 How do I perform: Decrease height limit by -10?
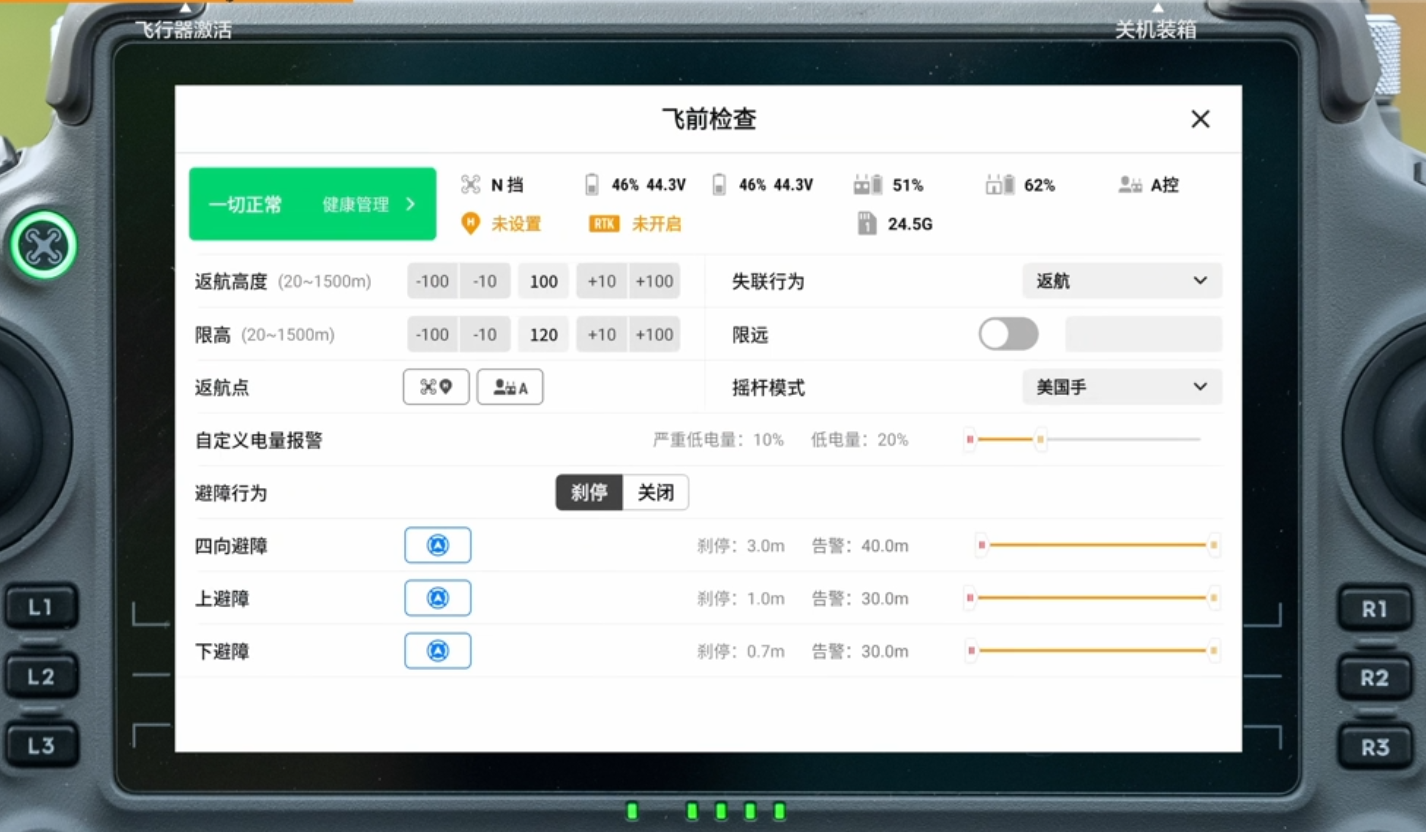(x=485, y=334)
